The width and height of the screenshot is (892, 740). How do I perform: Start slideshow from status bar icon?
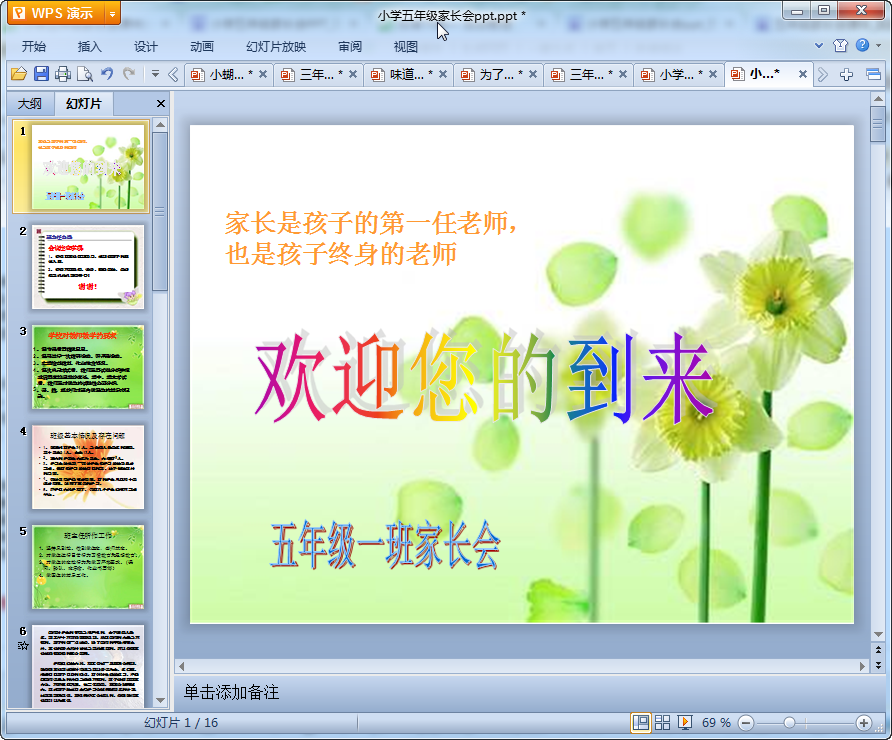(685, 723)
